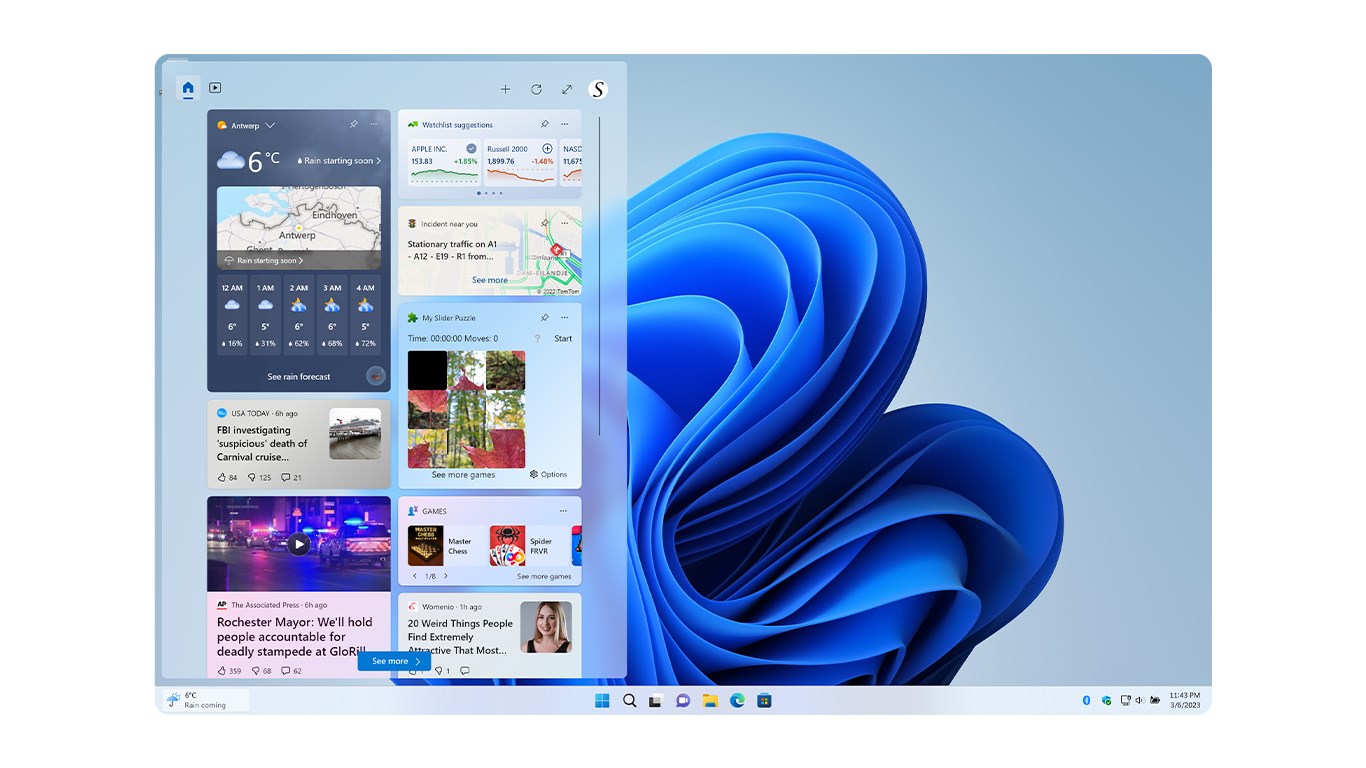Click See more games under puzzle
The width and height of the screenshot is (1366, 768).
(x=463, y=475)
